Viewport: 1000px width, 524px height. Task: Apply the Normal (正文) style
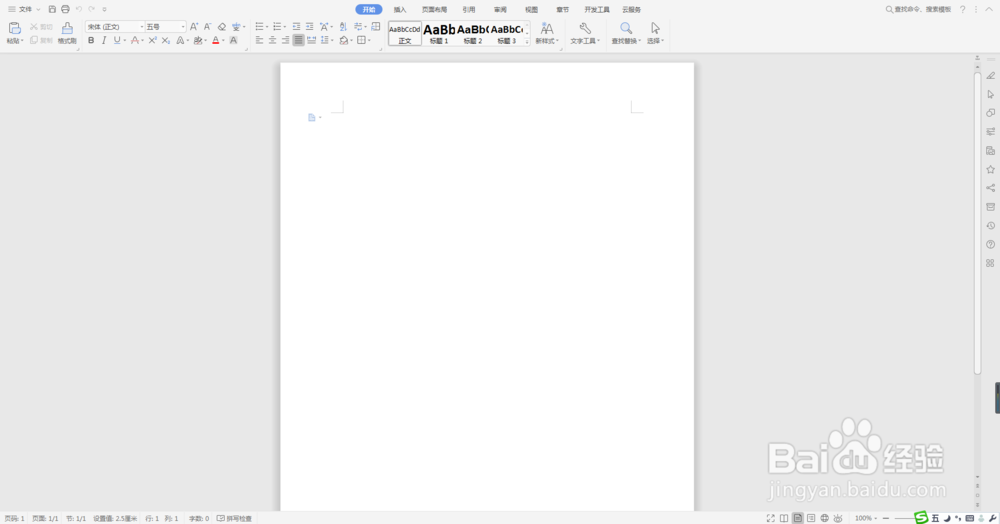[405, 33]
